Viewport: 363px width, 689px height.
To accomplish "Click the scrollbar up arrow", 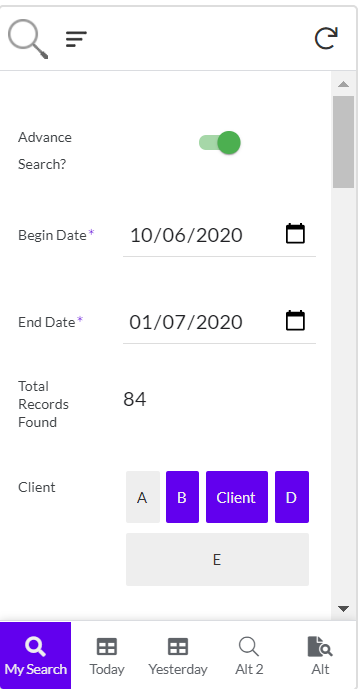I will point(344,84).
